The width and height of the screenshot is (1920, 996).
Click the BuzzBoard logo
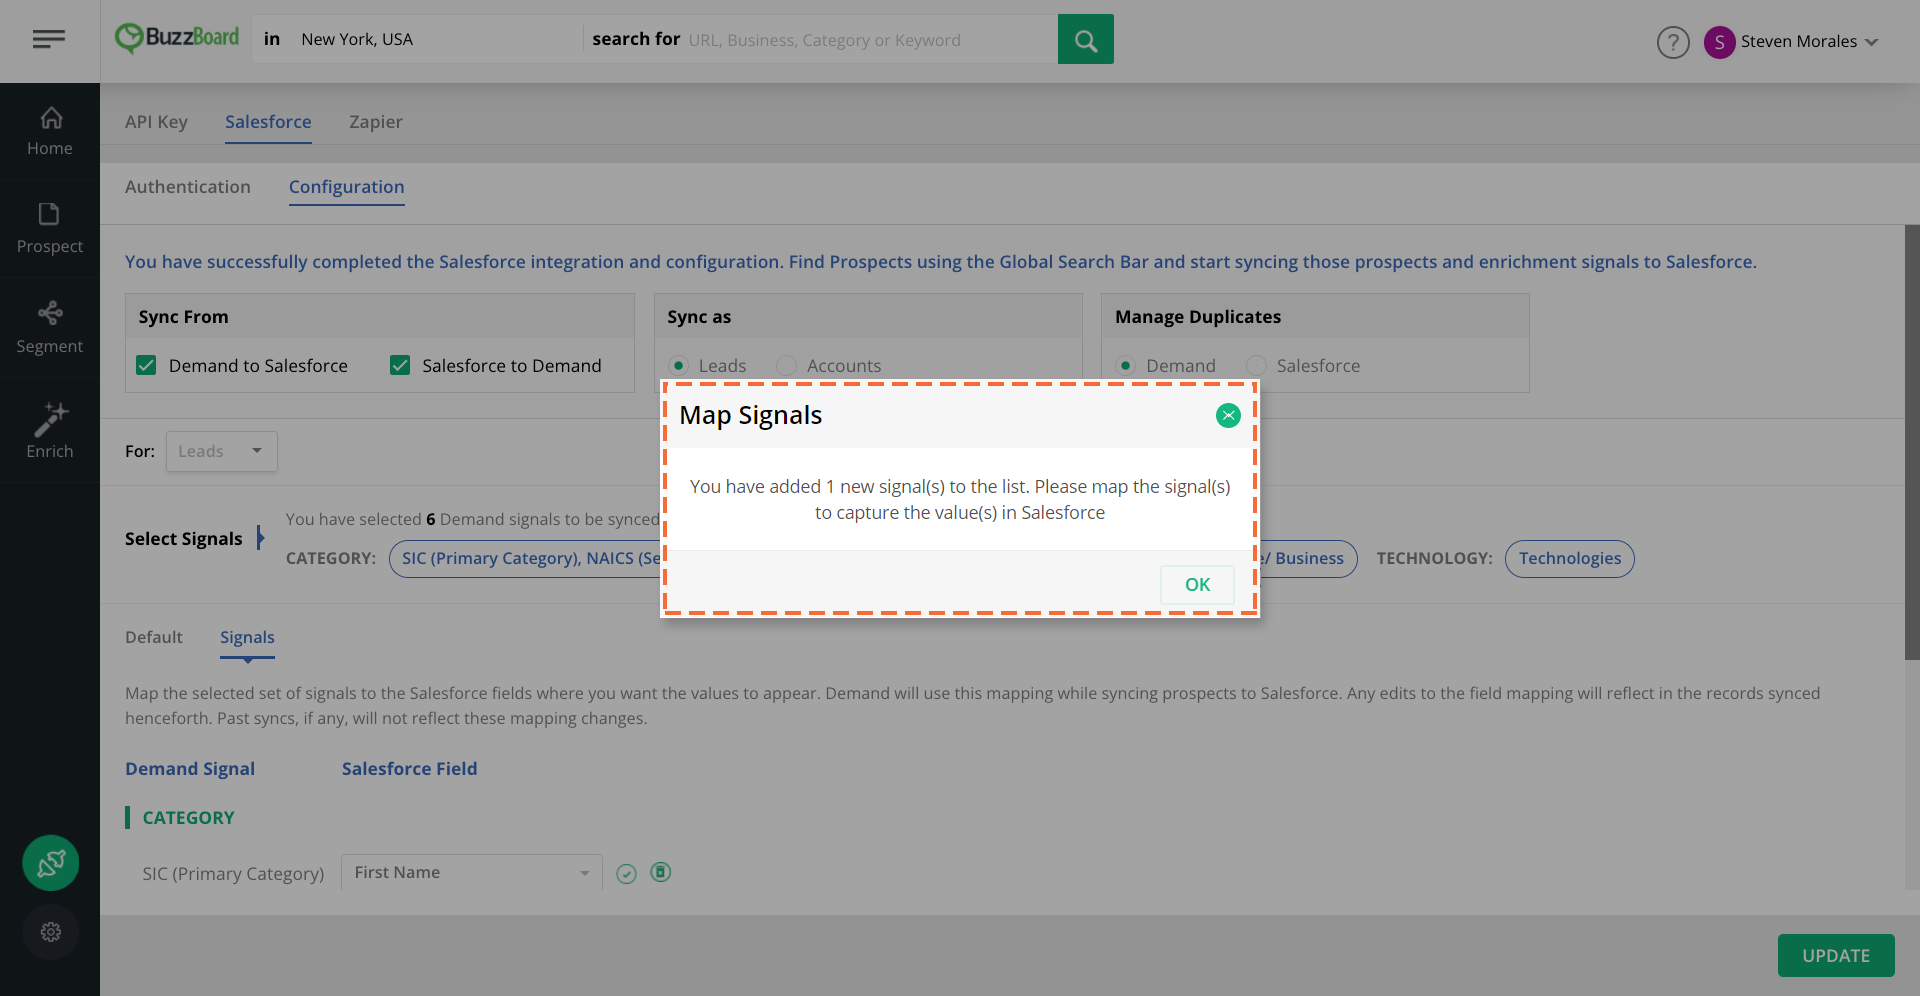177,38
